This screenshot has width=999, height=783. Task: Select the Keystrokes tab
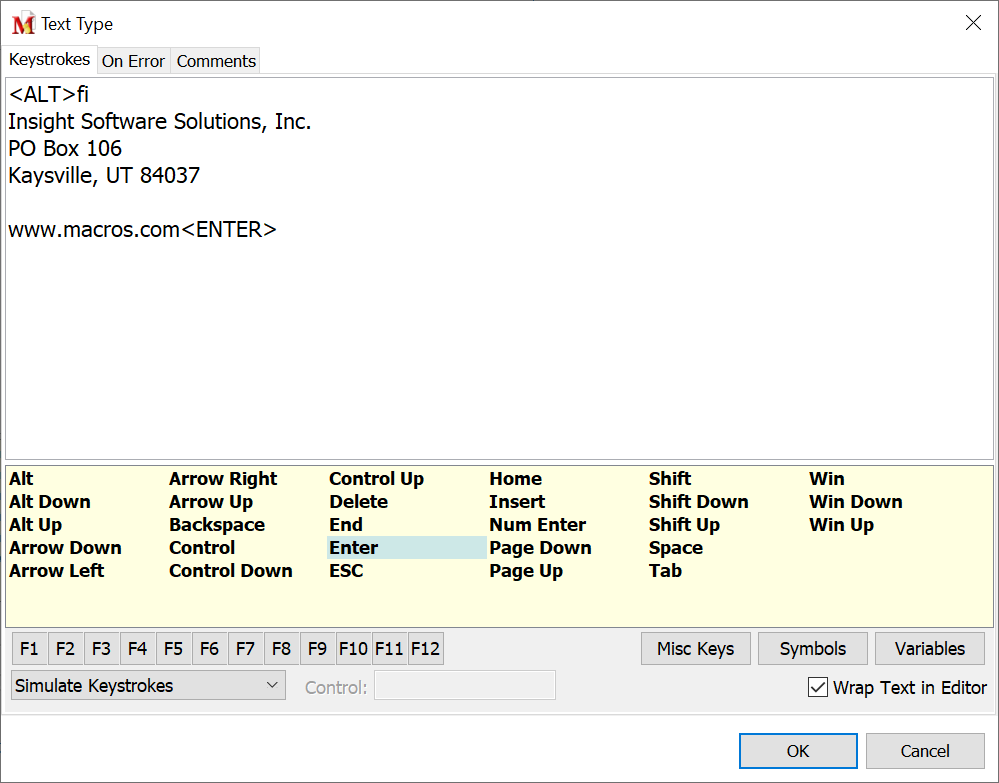point(49,60)
